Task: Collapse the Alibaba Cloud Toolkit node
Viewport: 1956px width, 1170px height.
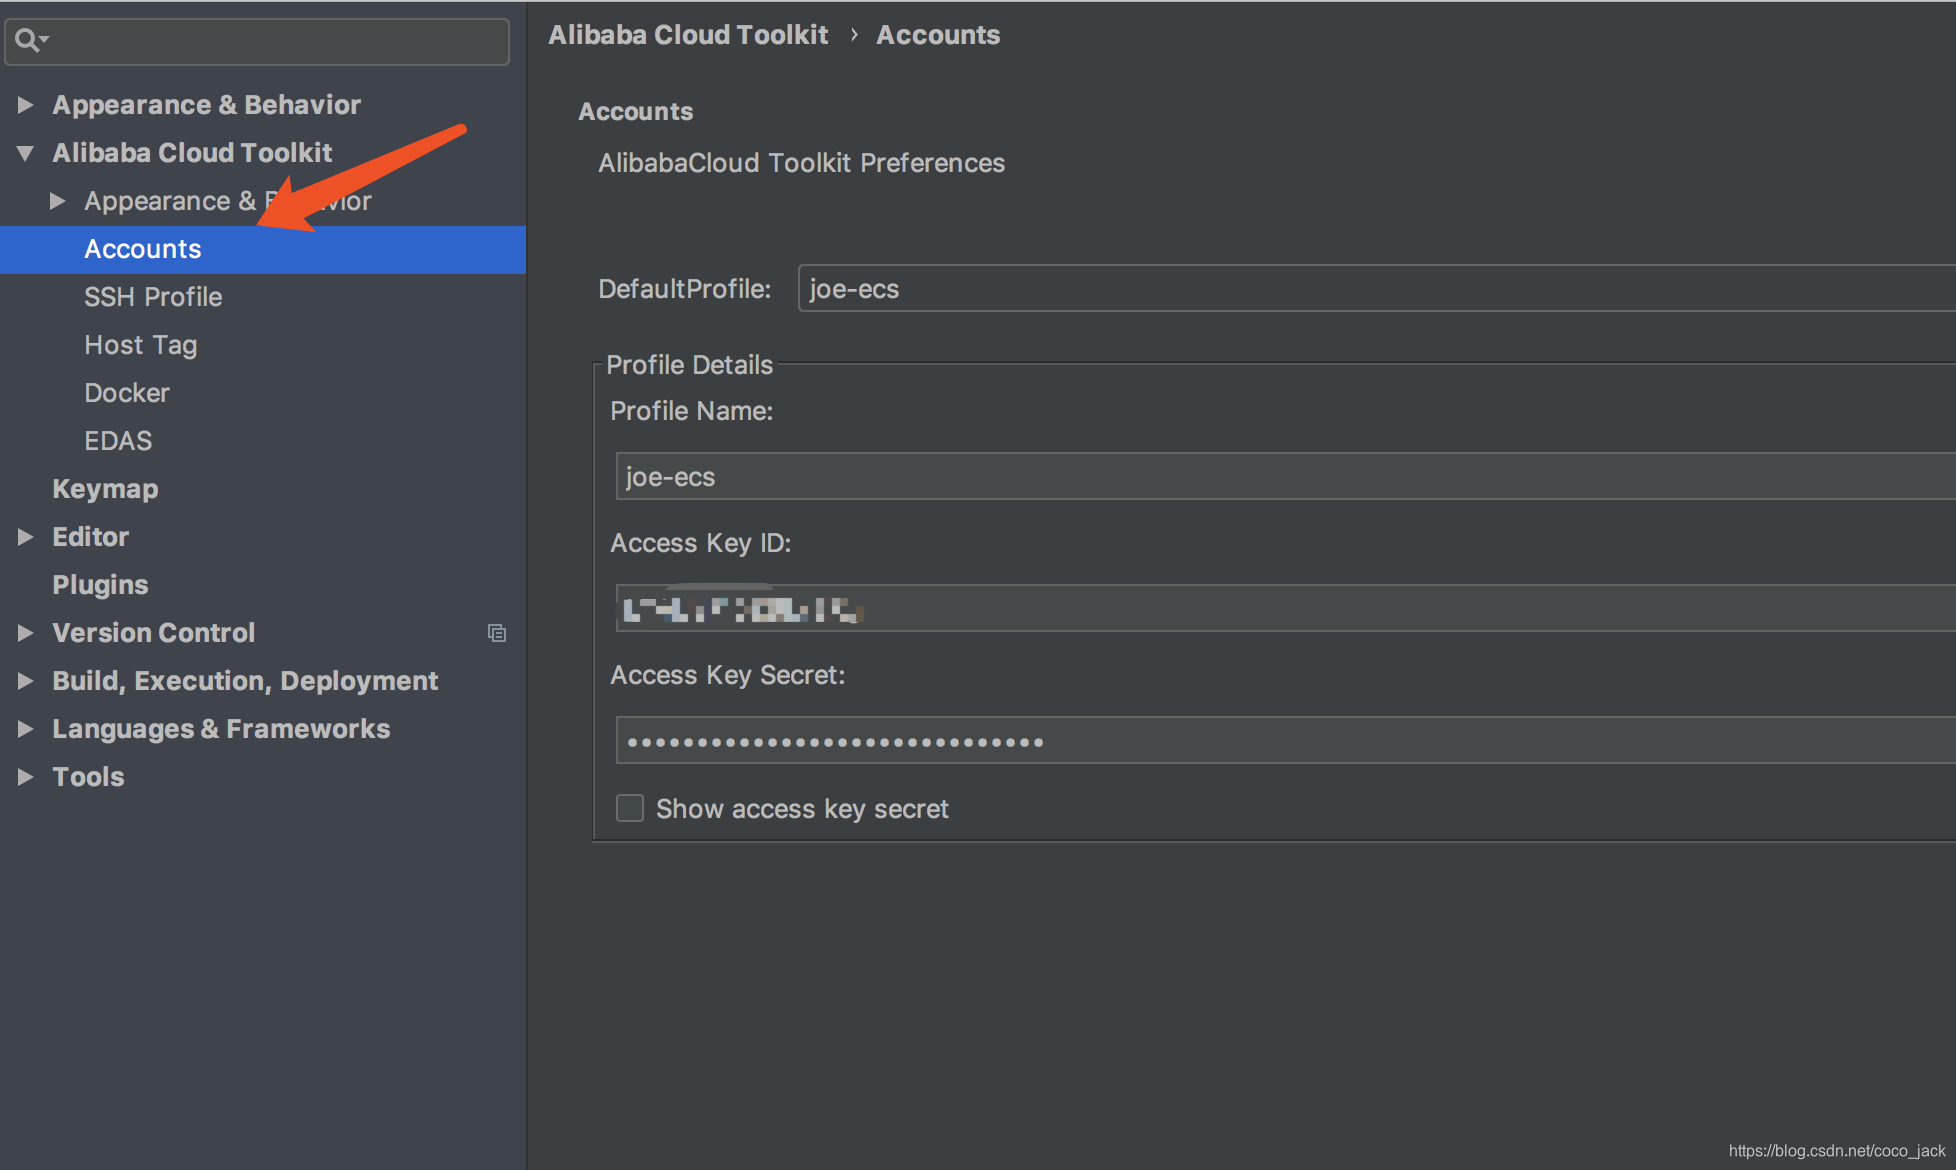Action: tap(26, 153)
